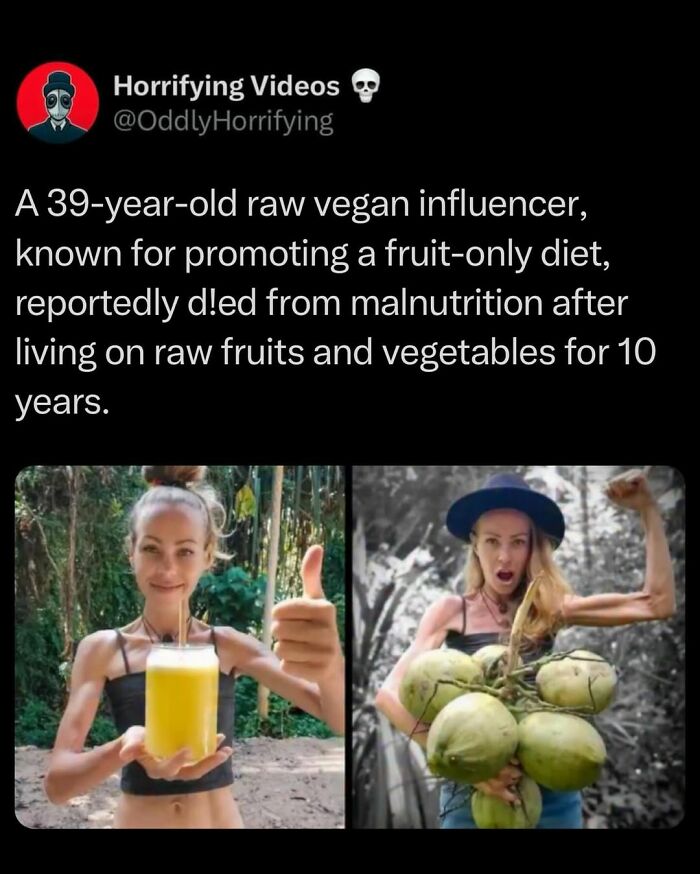Click the hair bun in left photo
Viewport: 700px width, 874px height.
pos(174,477)
